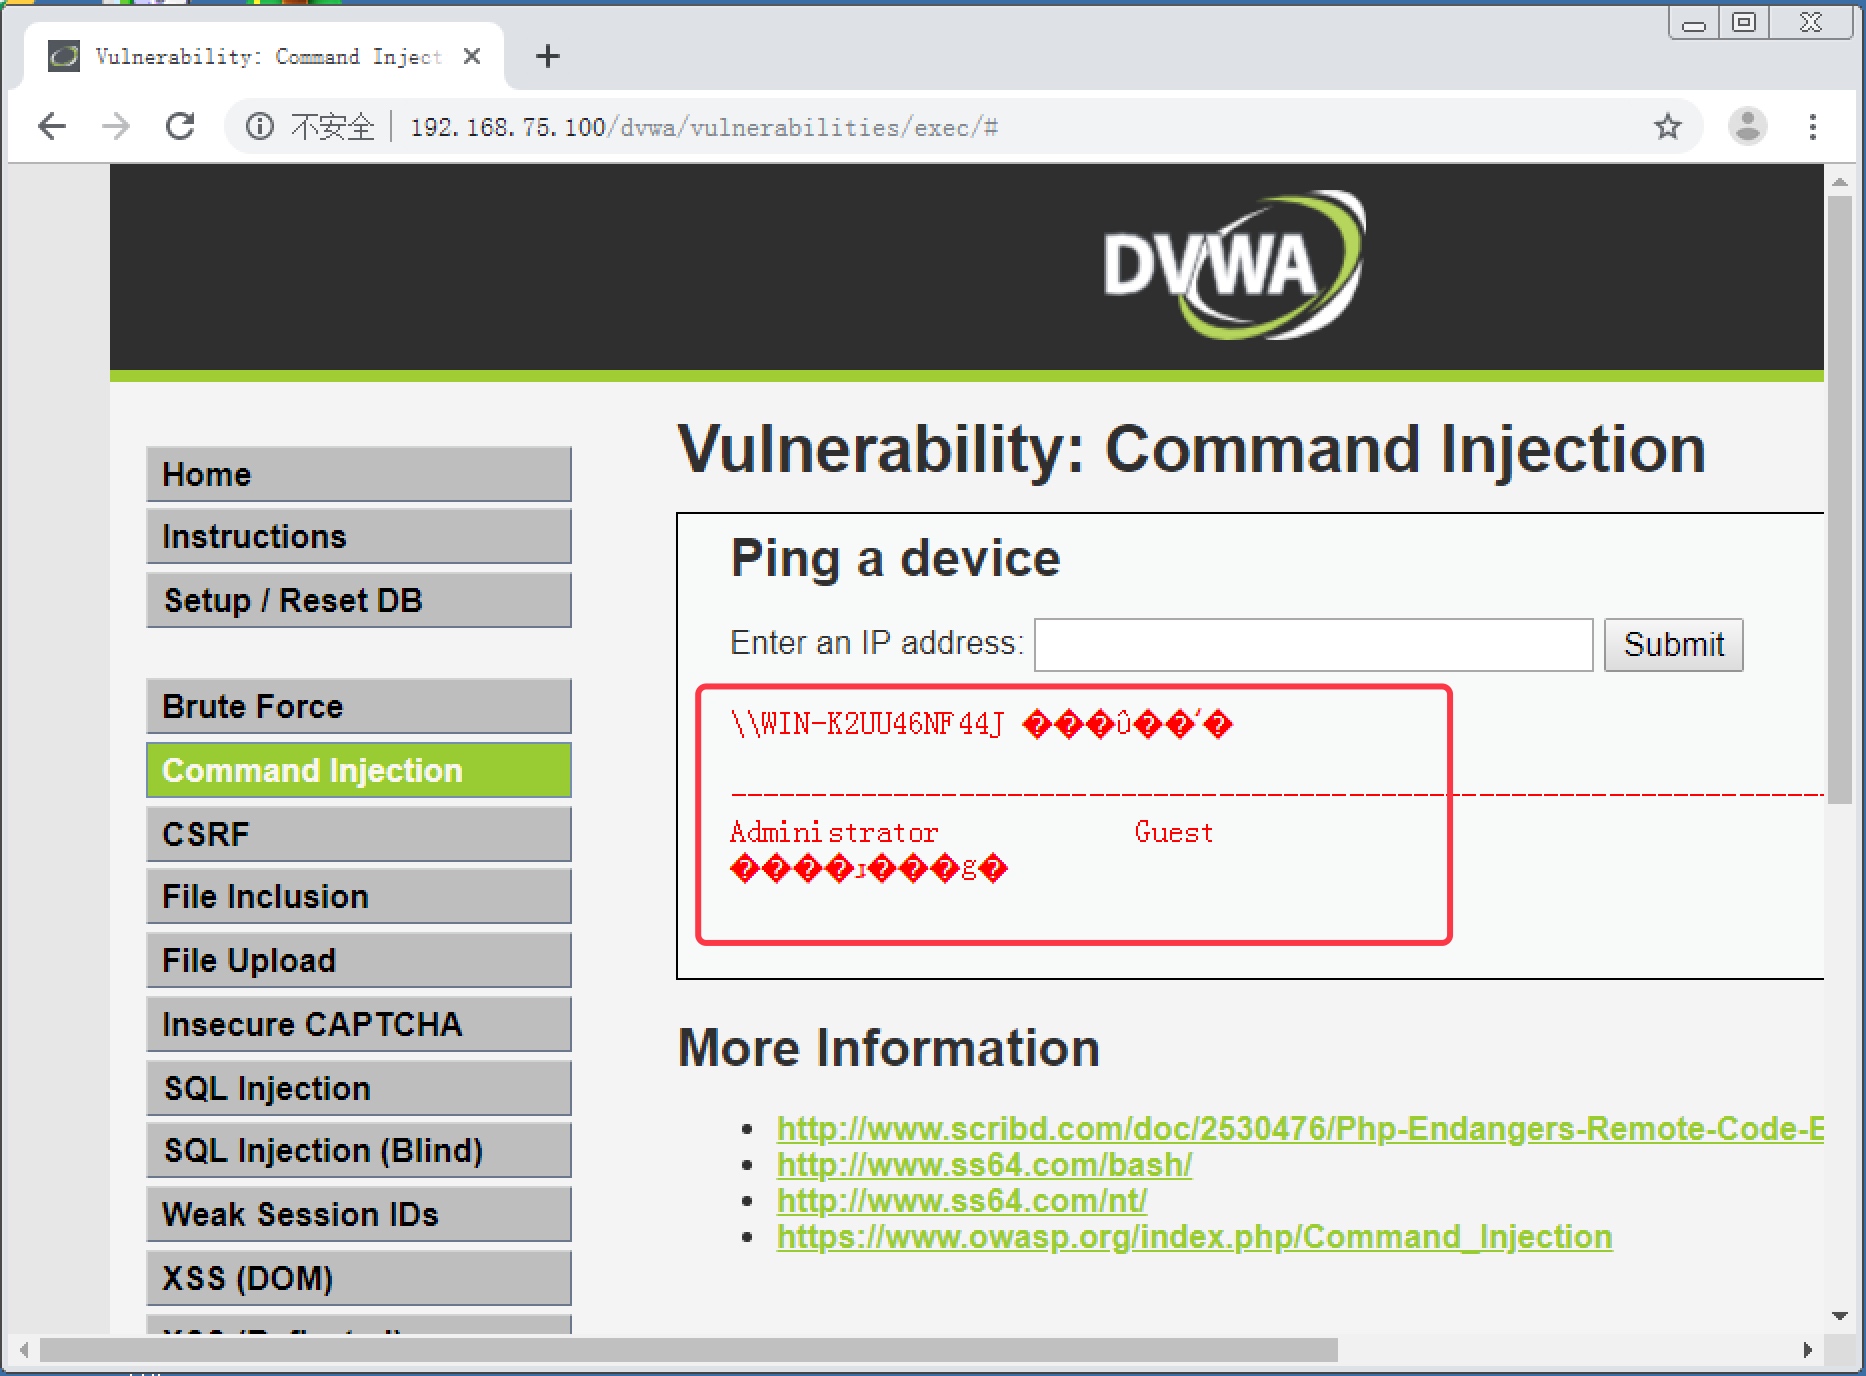Open the Instructions page
This screenshot has height=1376, width=1866.
359,537
